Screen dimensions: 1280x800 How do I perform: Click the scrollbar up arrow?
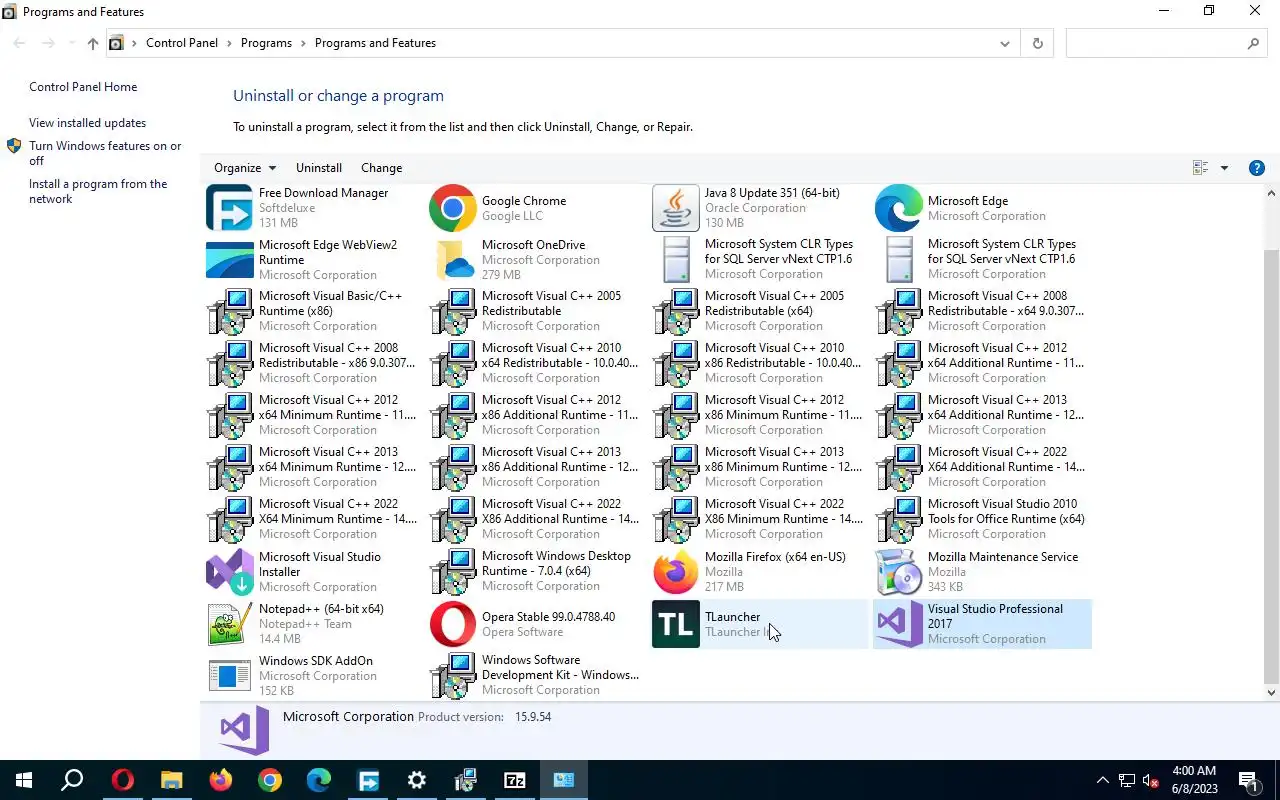pos(1271,192)
